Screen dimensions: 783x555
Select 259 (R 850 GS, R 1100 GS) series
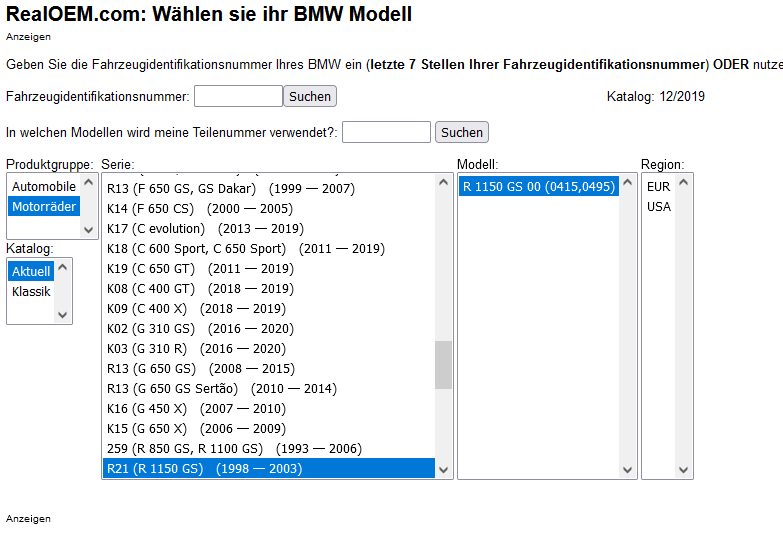[269, 449]
